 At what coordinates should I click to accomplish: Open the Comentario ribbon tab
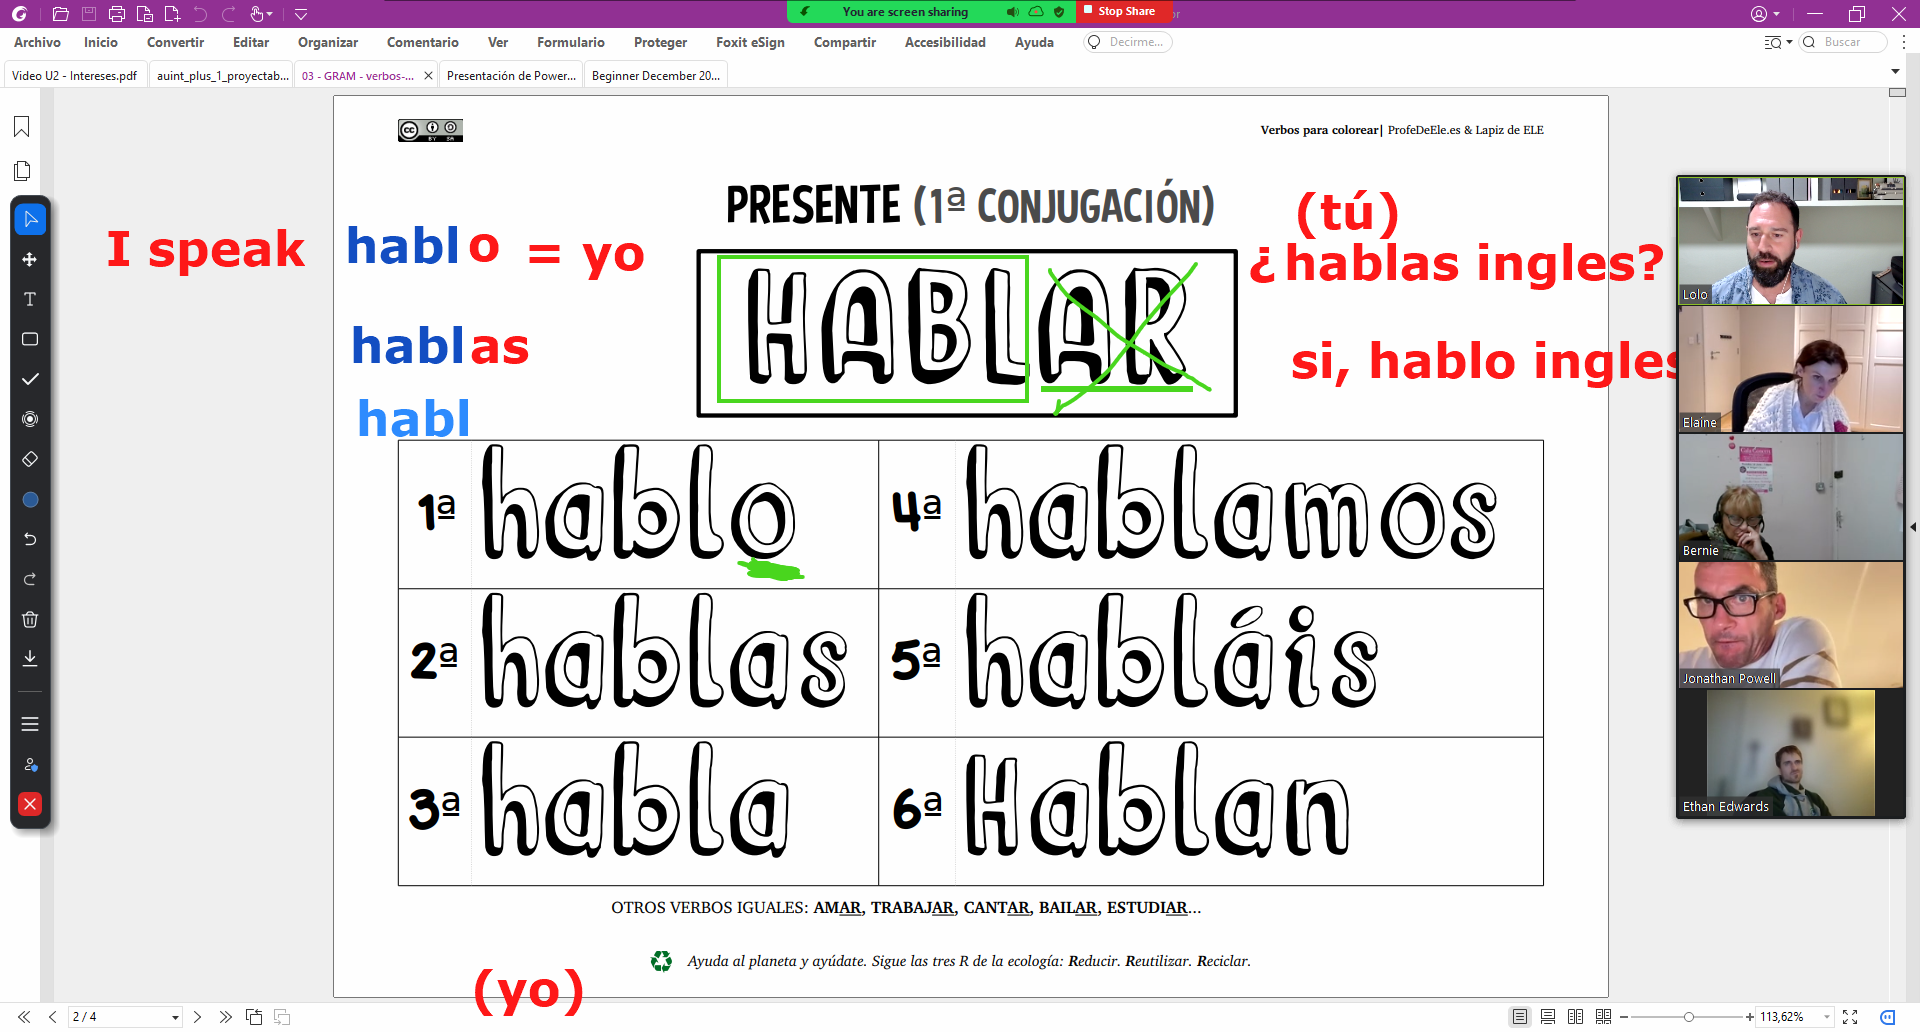pos(422,42)
